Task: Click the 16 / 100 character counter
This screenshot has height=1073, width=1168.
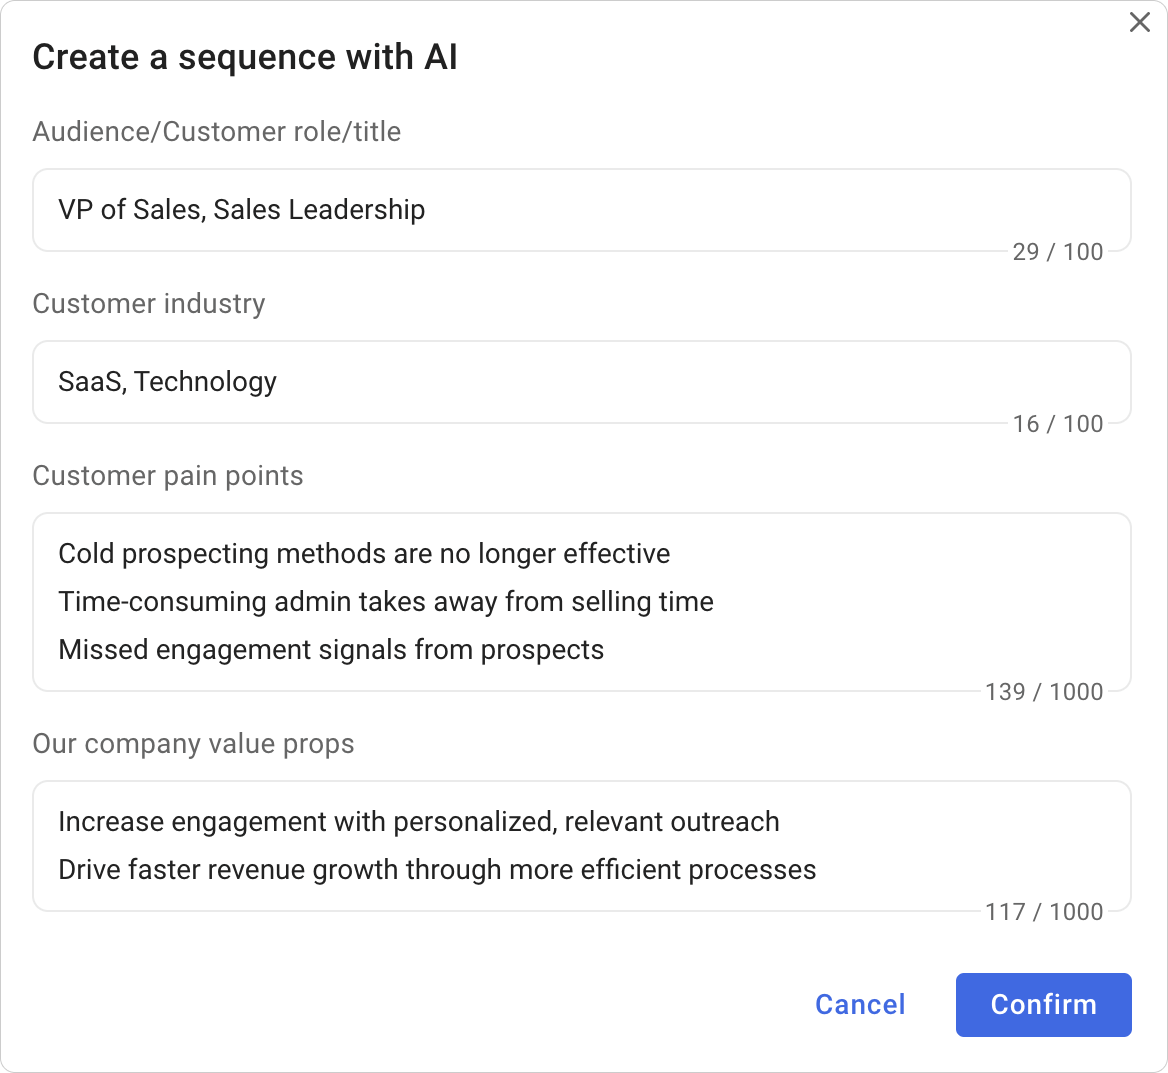Action: [x=1059, y=424]
